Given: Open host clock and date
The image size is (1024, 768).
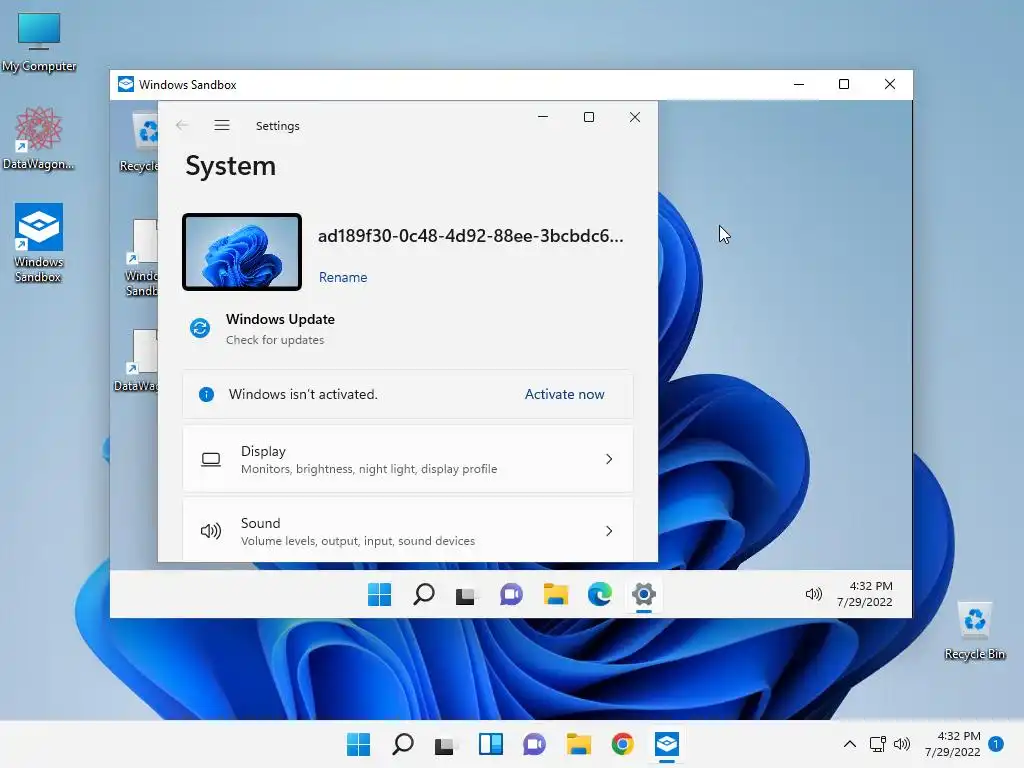Looking at the screenshot, I should pyautogui.click(x=952, y=744).
